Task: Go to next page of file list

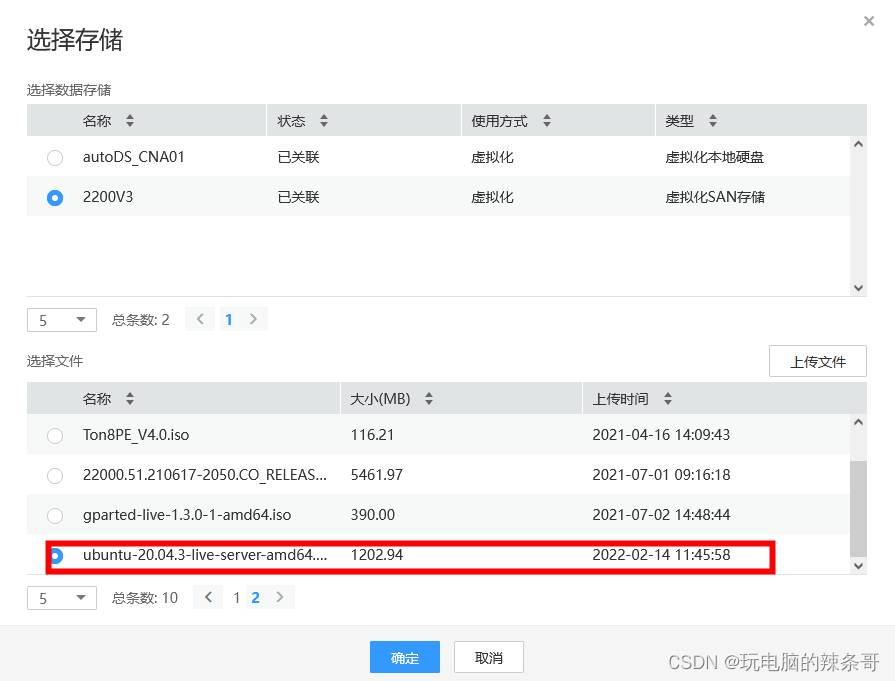Action: (x=280, y=598)
